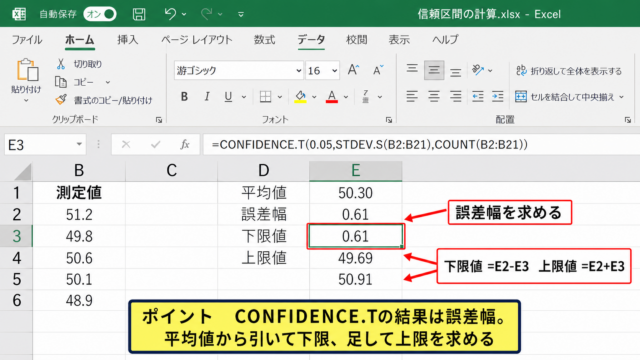Click formula bar confirm checkmark icon
Screen dimensions: 640x360
tap(155, 144)
